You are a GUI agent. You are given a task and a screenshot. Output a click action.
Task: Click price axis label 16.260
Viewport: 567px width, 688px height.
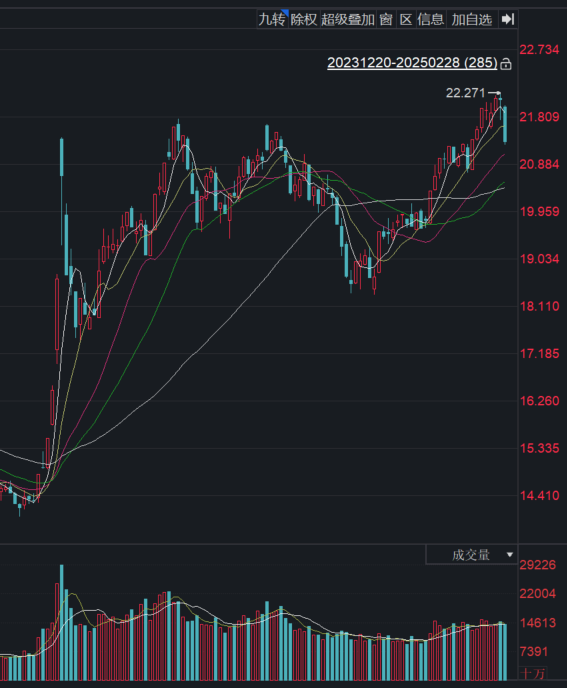pyautogui.click(x=539, y=401)
